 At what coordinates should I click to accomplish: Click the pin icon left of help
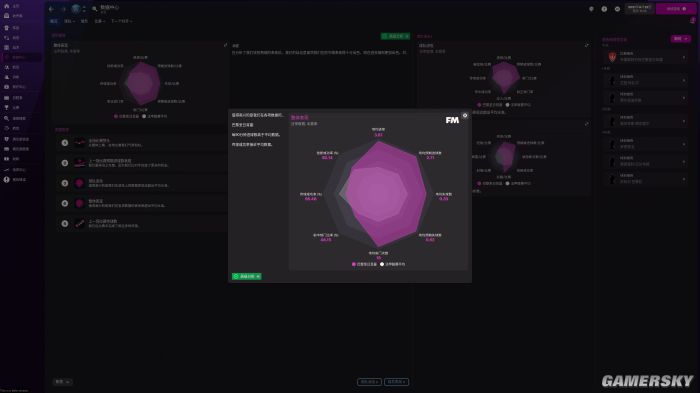[591, 9]
